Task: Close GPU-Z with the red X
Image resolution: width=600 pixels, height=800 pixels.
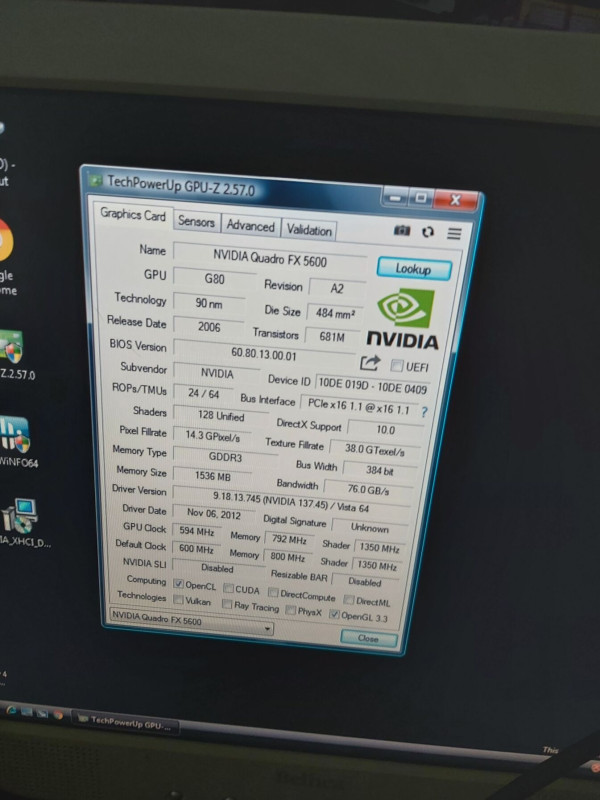Action: [x=455, y=199]
